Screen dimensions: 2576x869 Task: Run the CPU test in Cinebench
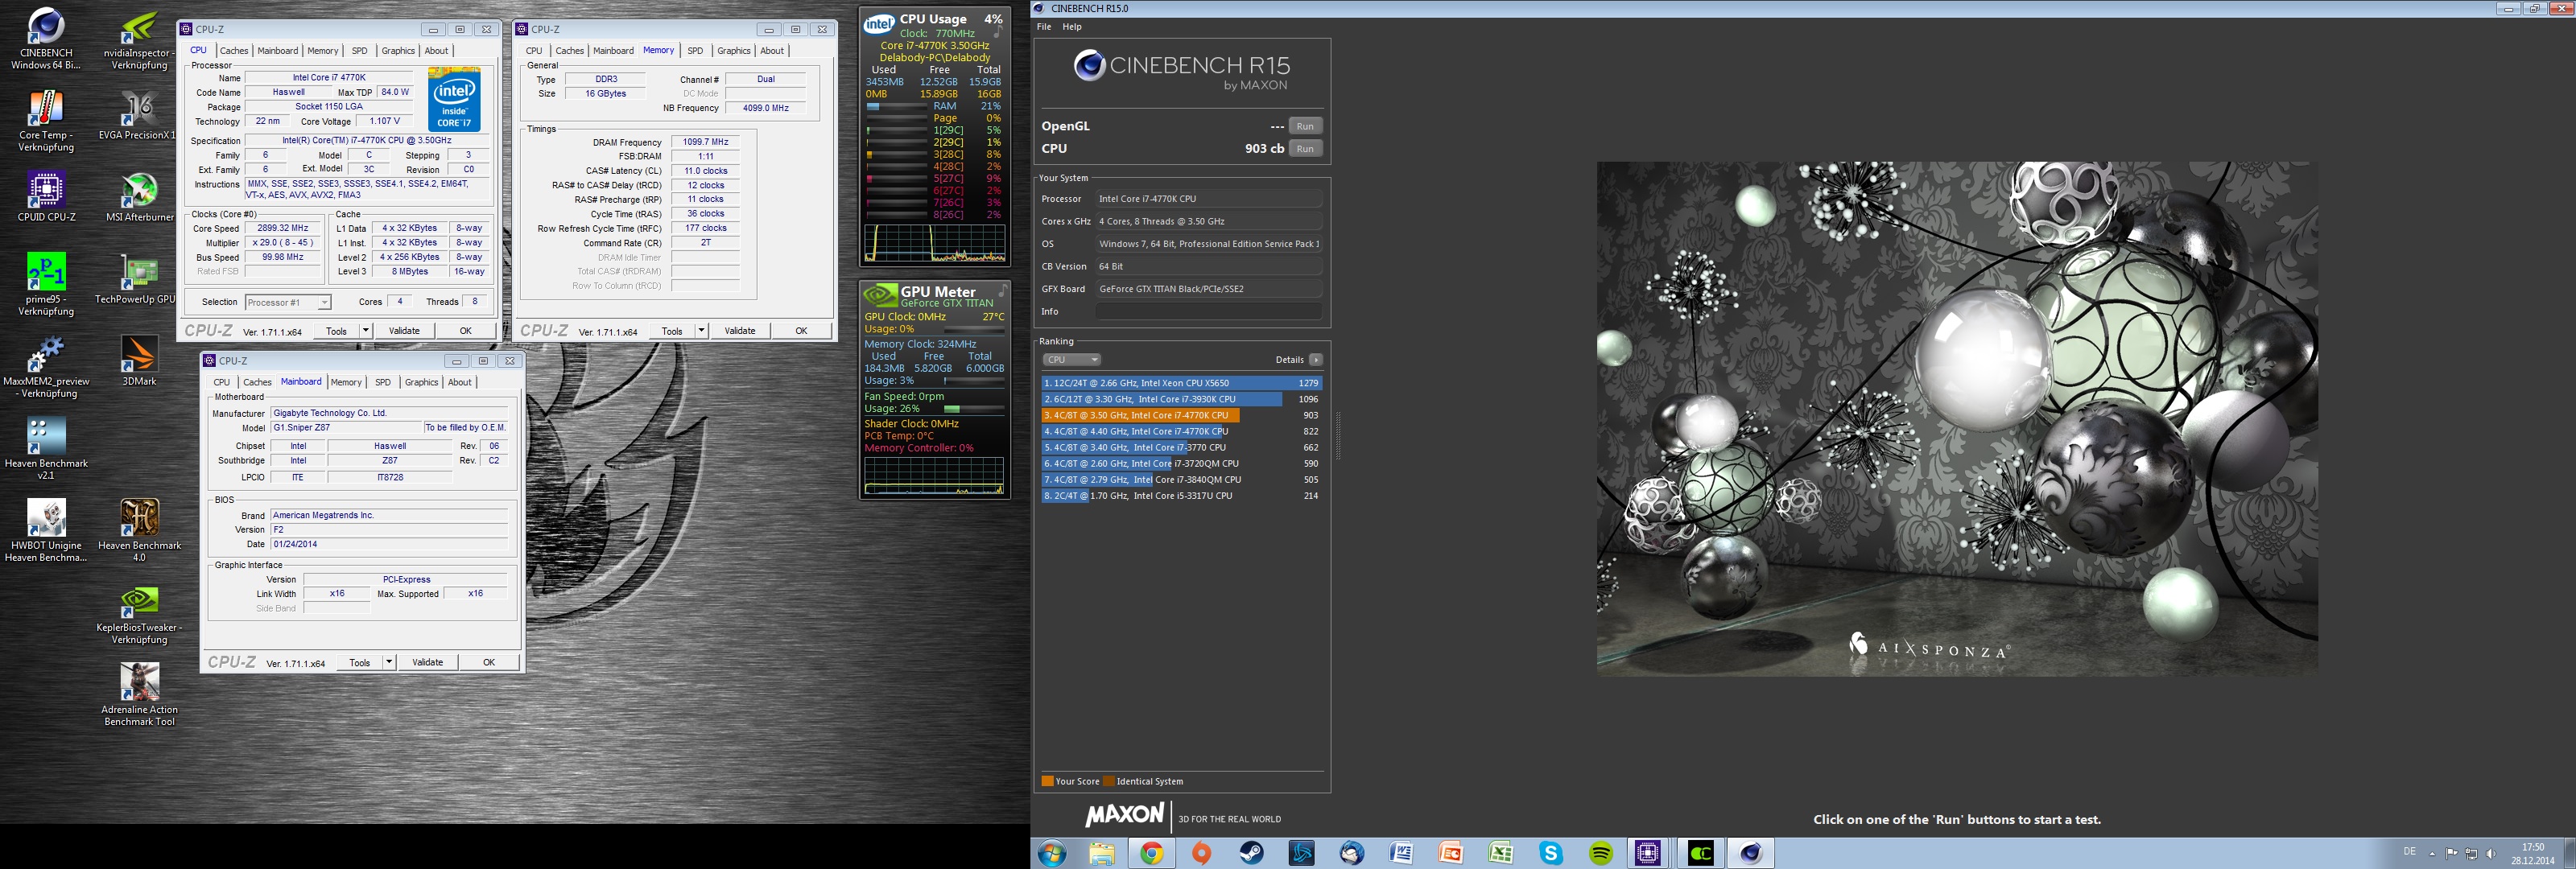(1305, 148)
